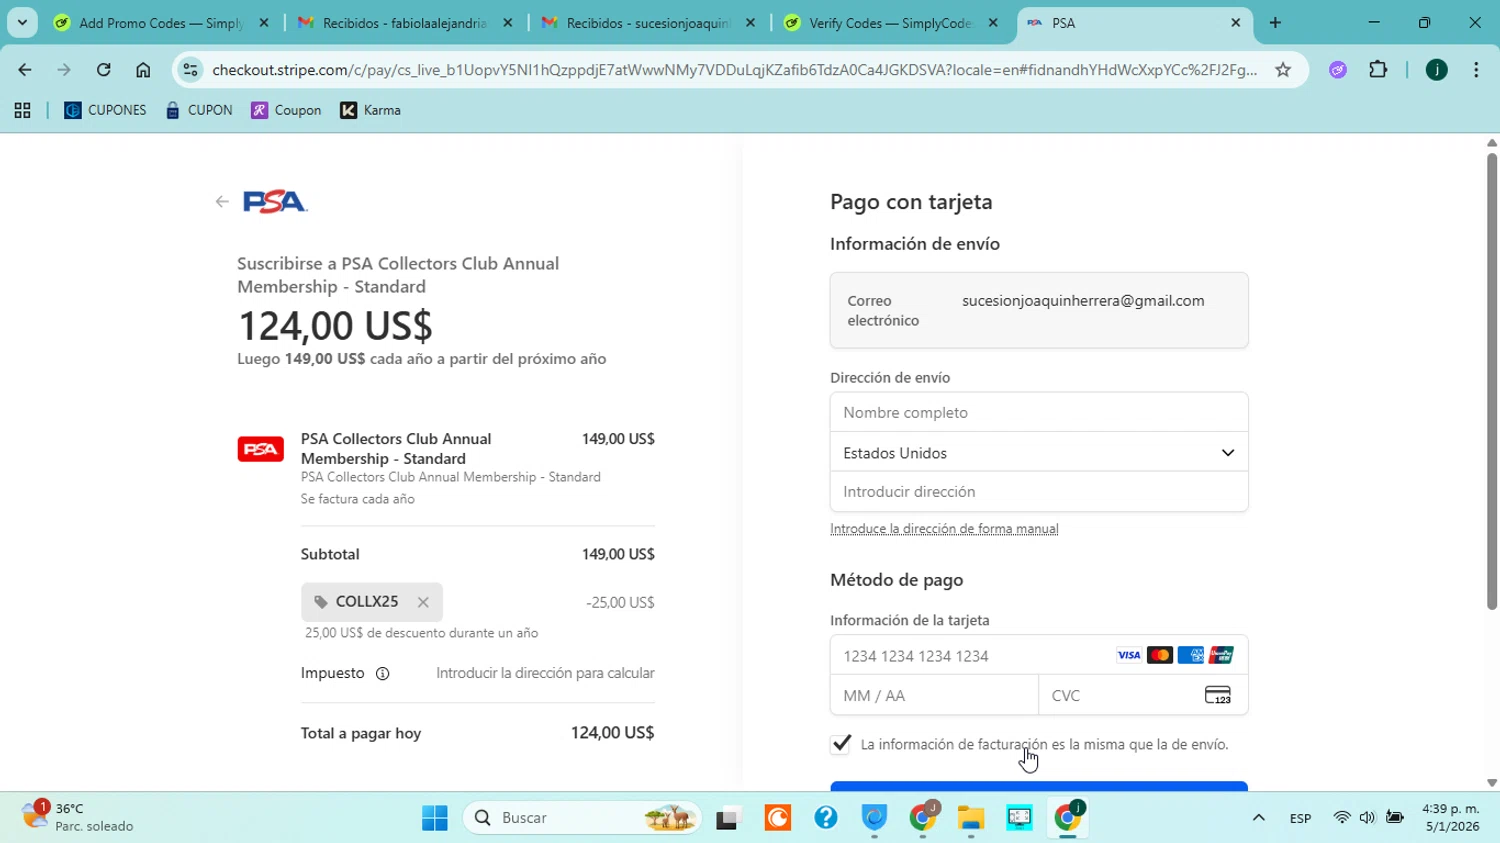Open the tax info icon beside Impuesto
1500x843 pixels.
pos(382,674)
